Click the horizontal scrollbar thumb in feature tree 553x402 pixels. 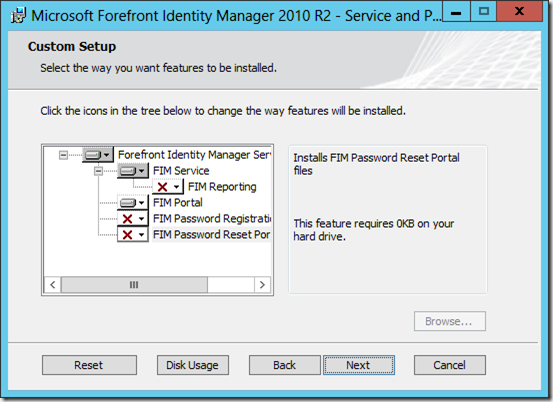(x=134, y=285)
